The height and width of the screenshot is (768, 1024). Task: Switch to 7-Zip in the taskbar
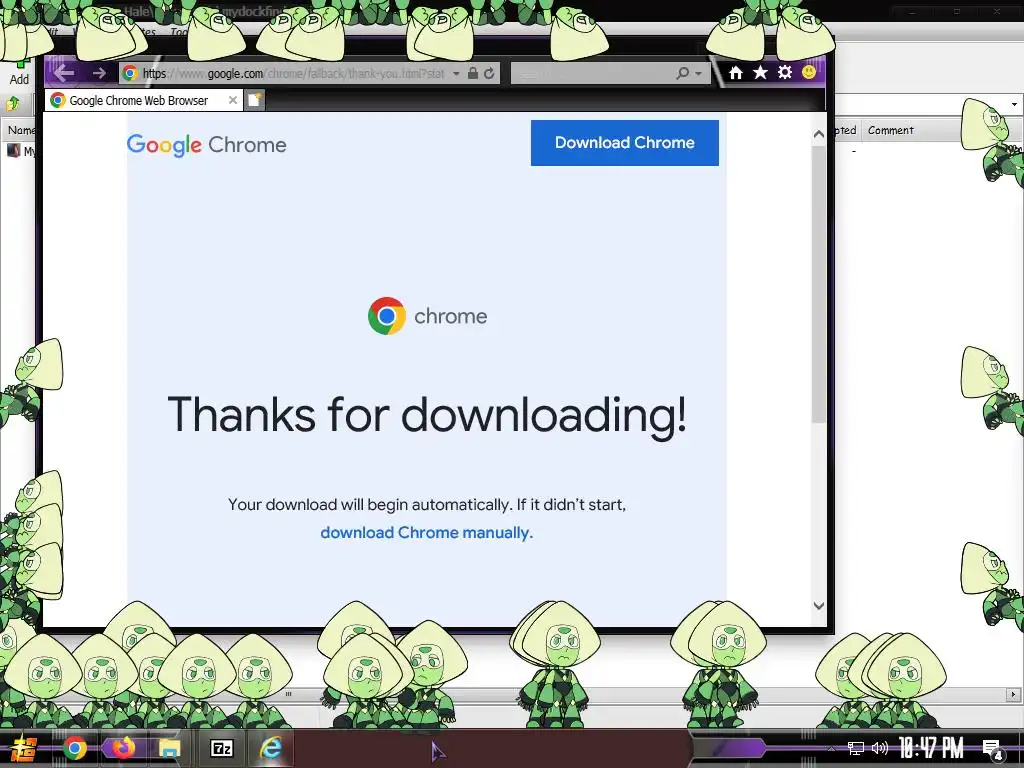tap(221, 748)
